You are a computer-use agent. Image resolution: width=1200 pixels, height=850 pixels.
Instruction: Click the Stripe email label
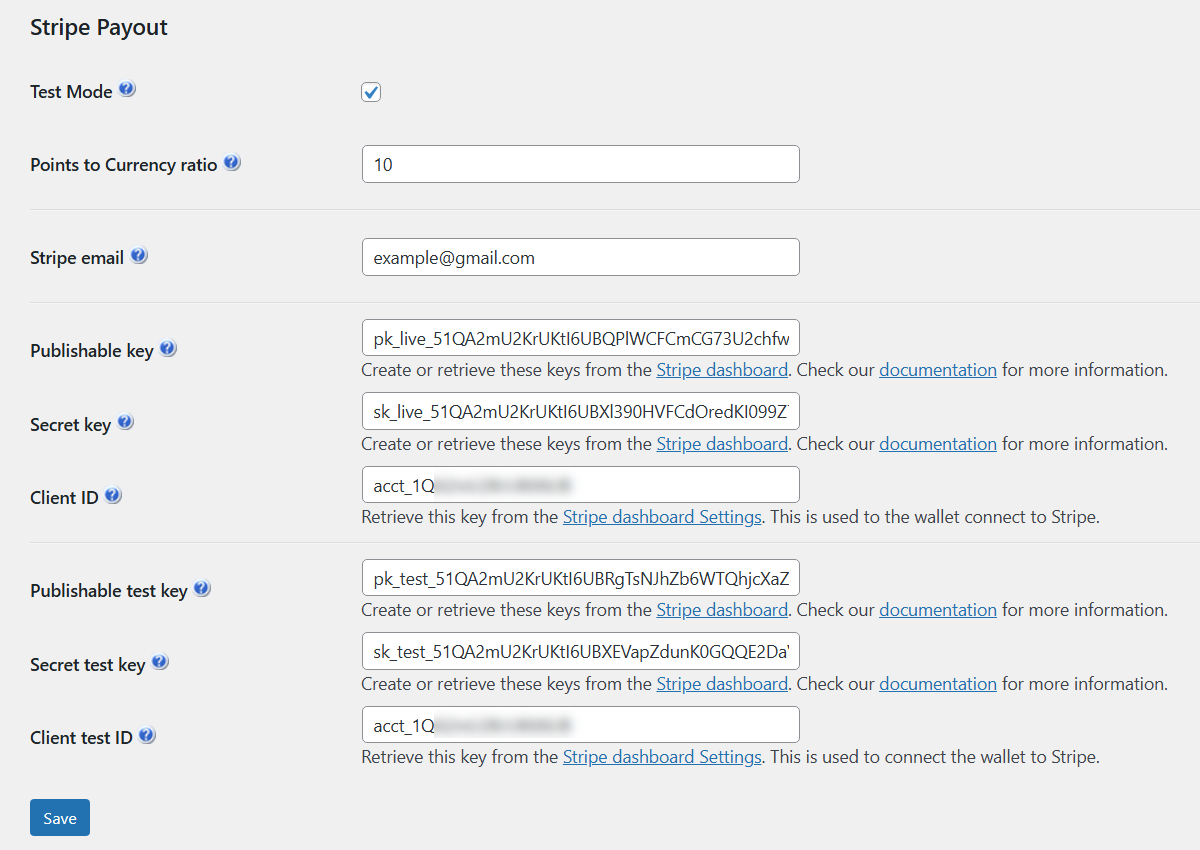point(77,258)
